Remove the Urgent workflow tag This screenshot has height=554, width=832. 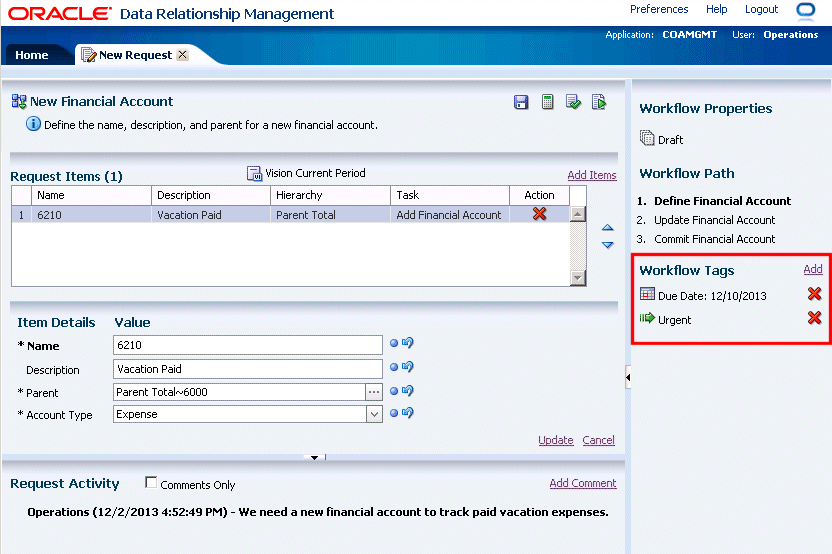coord(814,318)
